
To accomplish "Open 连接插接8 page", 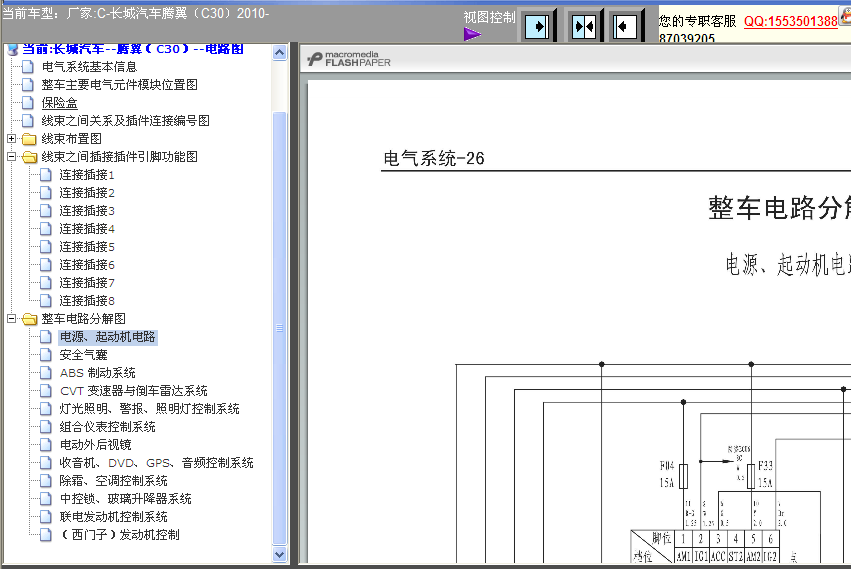I will coord(87,300).
